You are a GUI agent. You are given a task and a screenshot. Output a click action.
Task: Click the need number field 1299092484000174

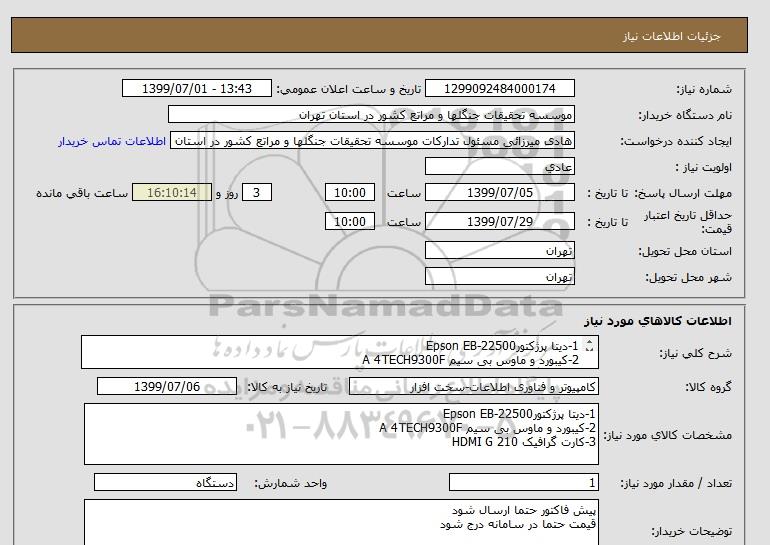click(499, 89)
